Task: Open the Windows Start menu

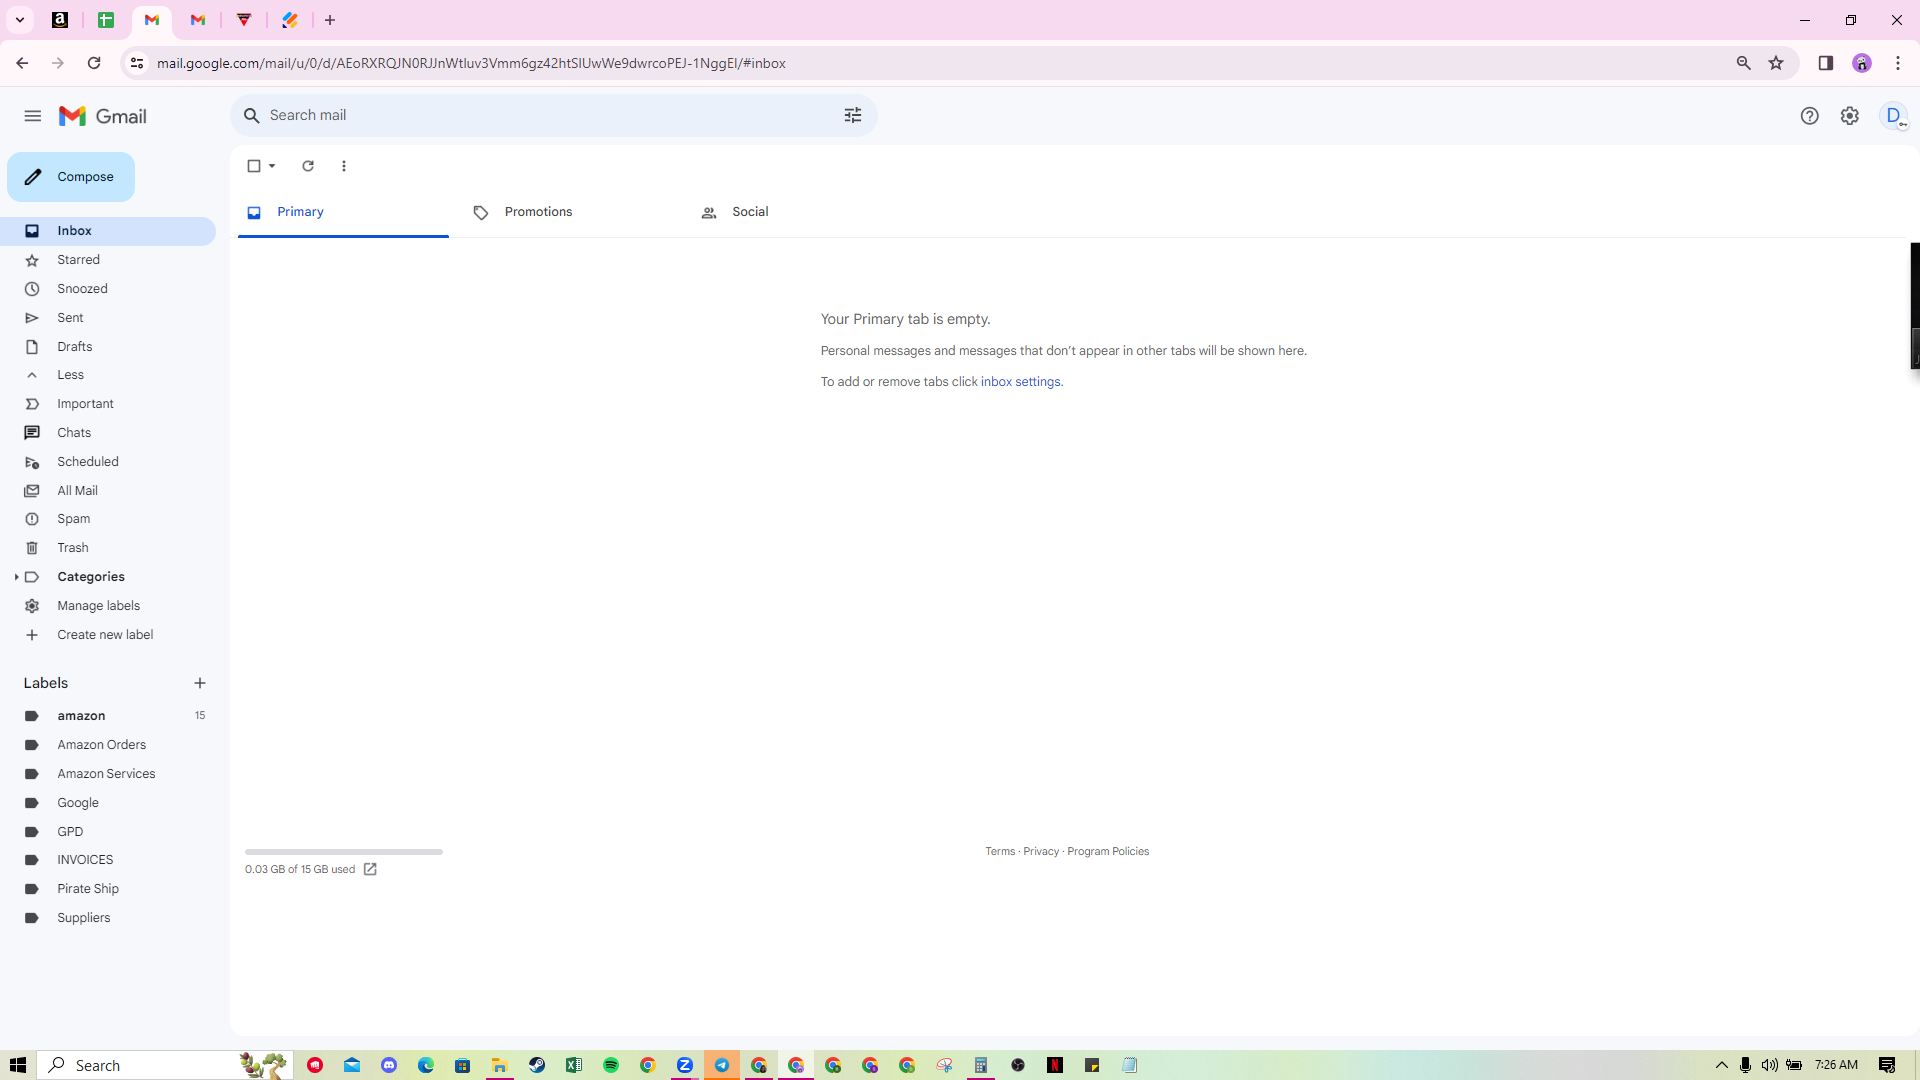Action: [x=18, y=1065]
